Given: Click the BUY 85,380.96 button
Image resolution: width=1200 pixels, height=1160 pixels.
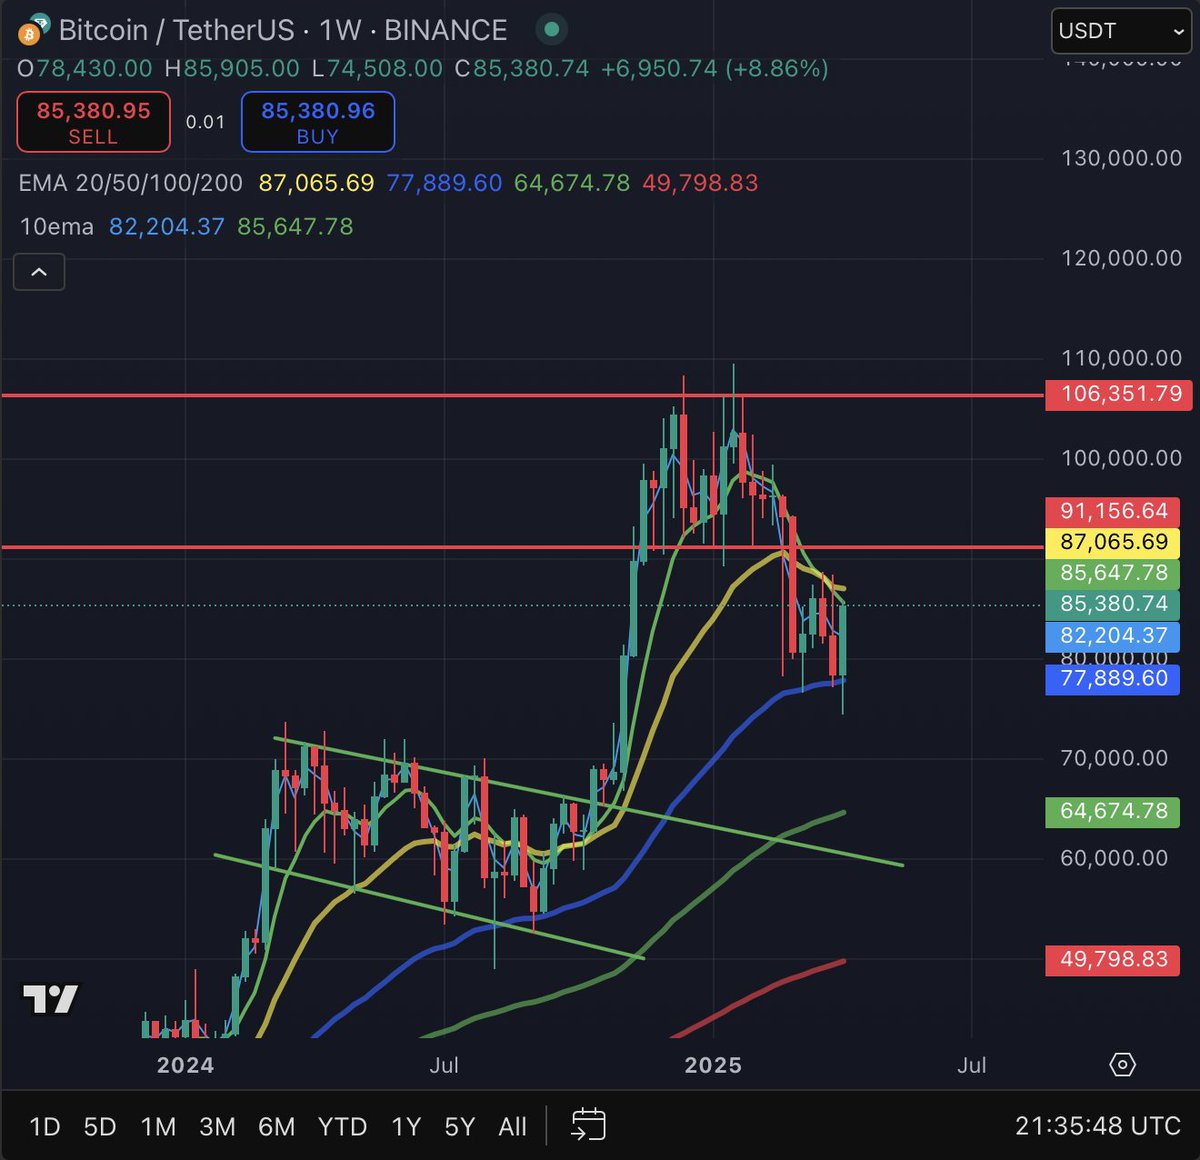Looking at the screenshot, I should tap(318, 122).
